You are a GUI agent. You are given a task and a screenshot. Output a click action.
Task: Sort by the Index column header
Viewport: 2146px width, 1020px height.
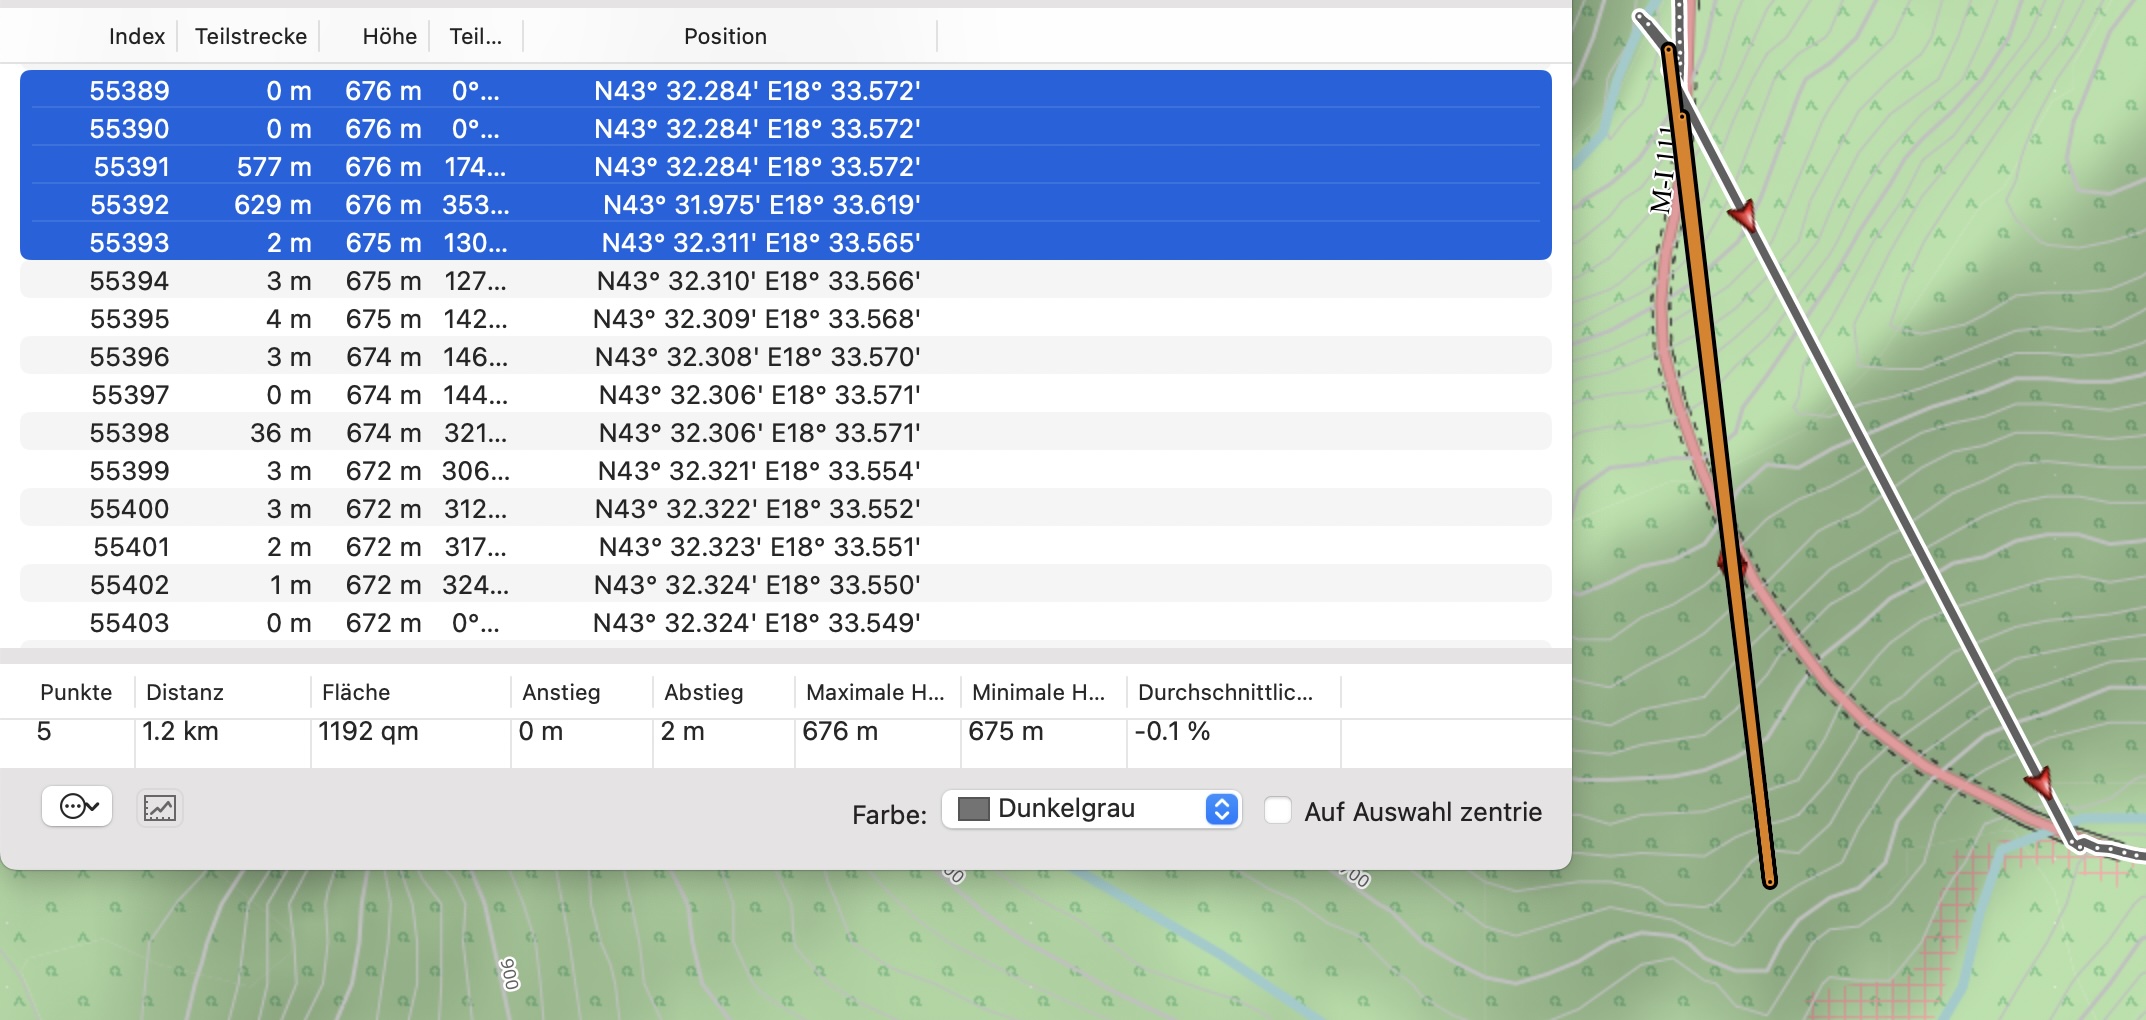pyautogui.click(x=136, y=37)
